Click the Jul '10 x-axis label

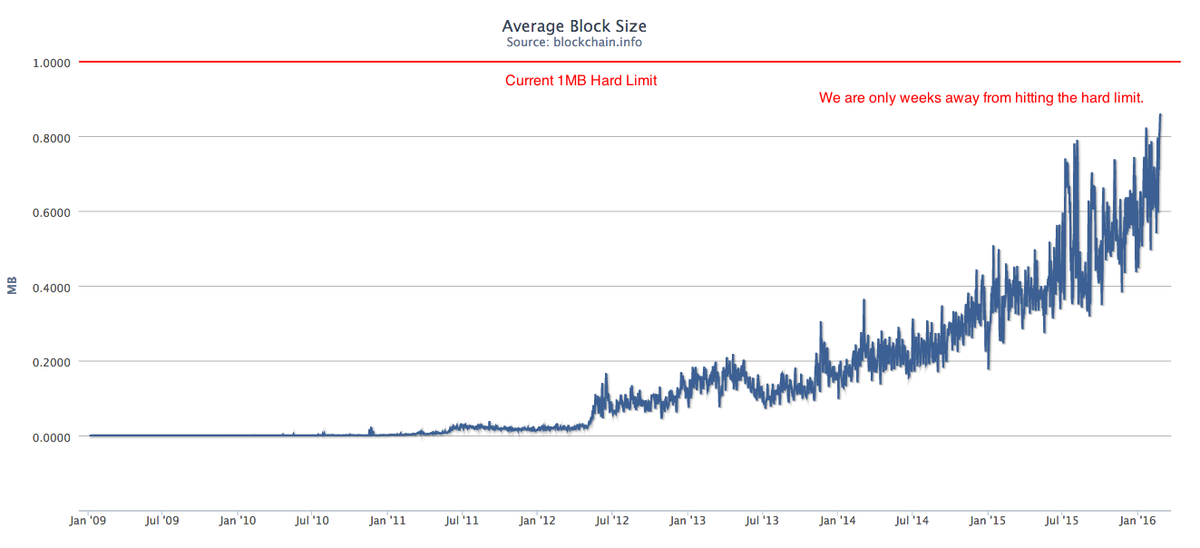pos(312,521)
